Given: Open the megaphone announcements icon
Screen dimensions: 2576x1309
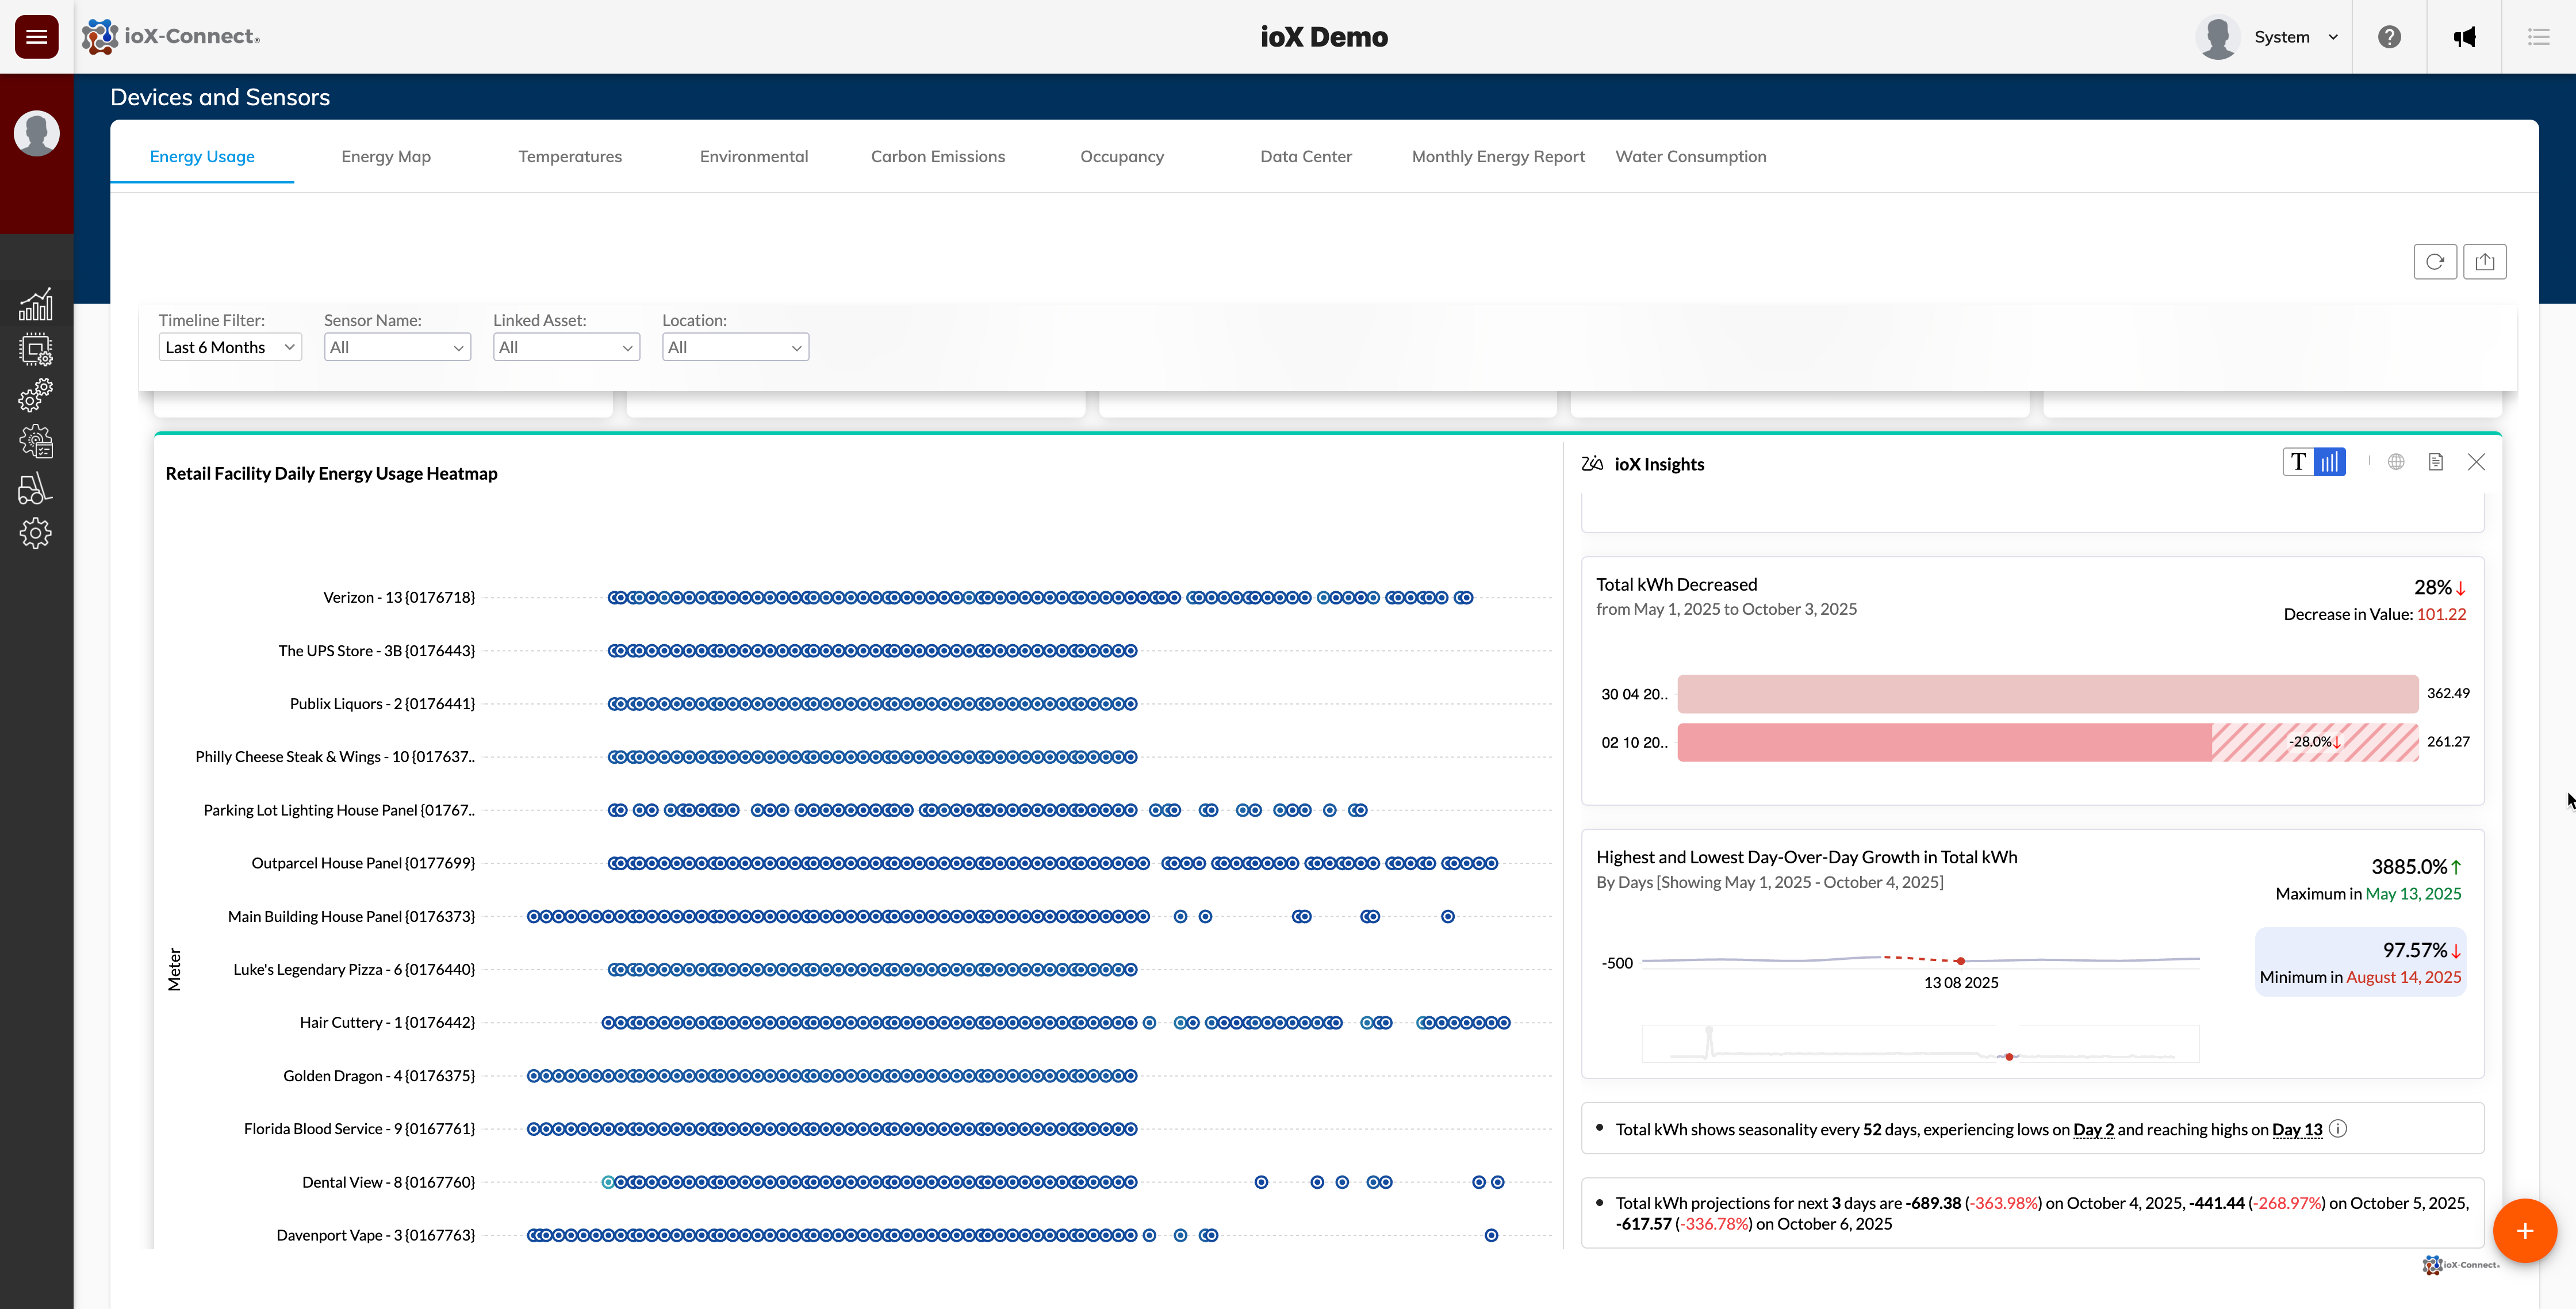Looking at the screenshot, I should (2464, 37).
